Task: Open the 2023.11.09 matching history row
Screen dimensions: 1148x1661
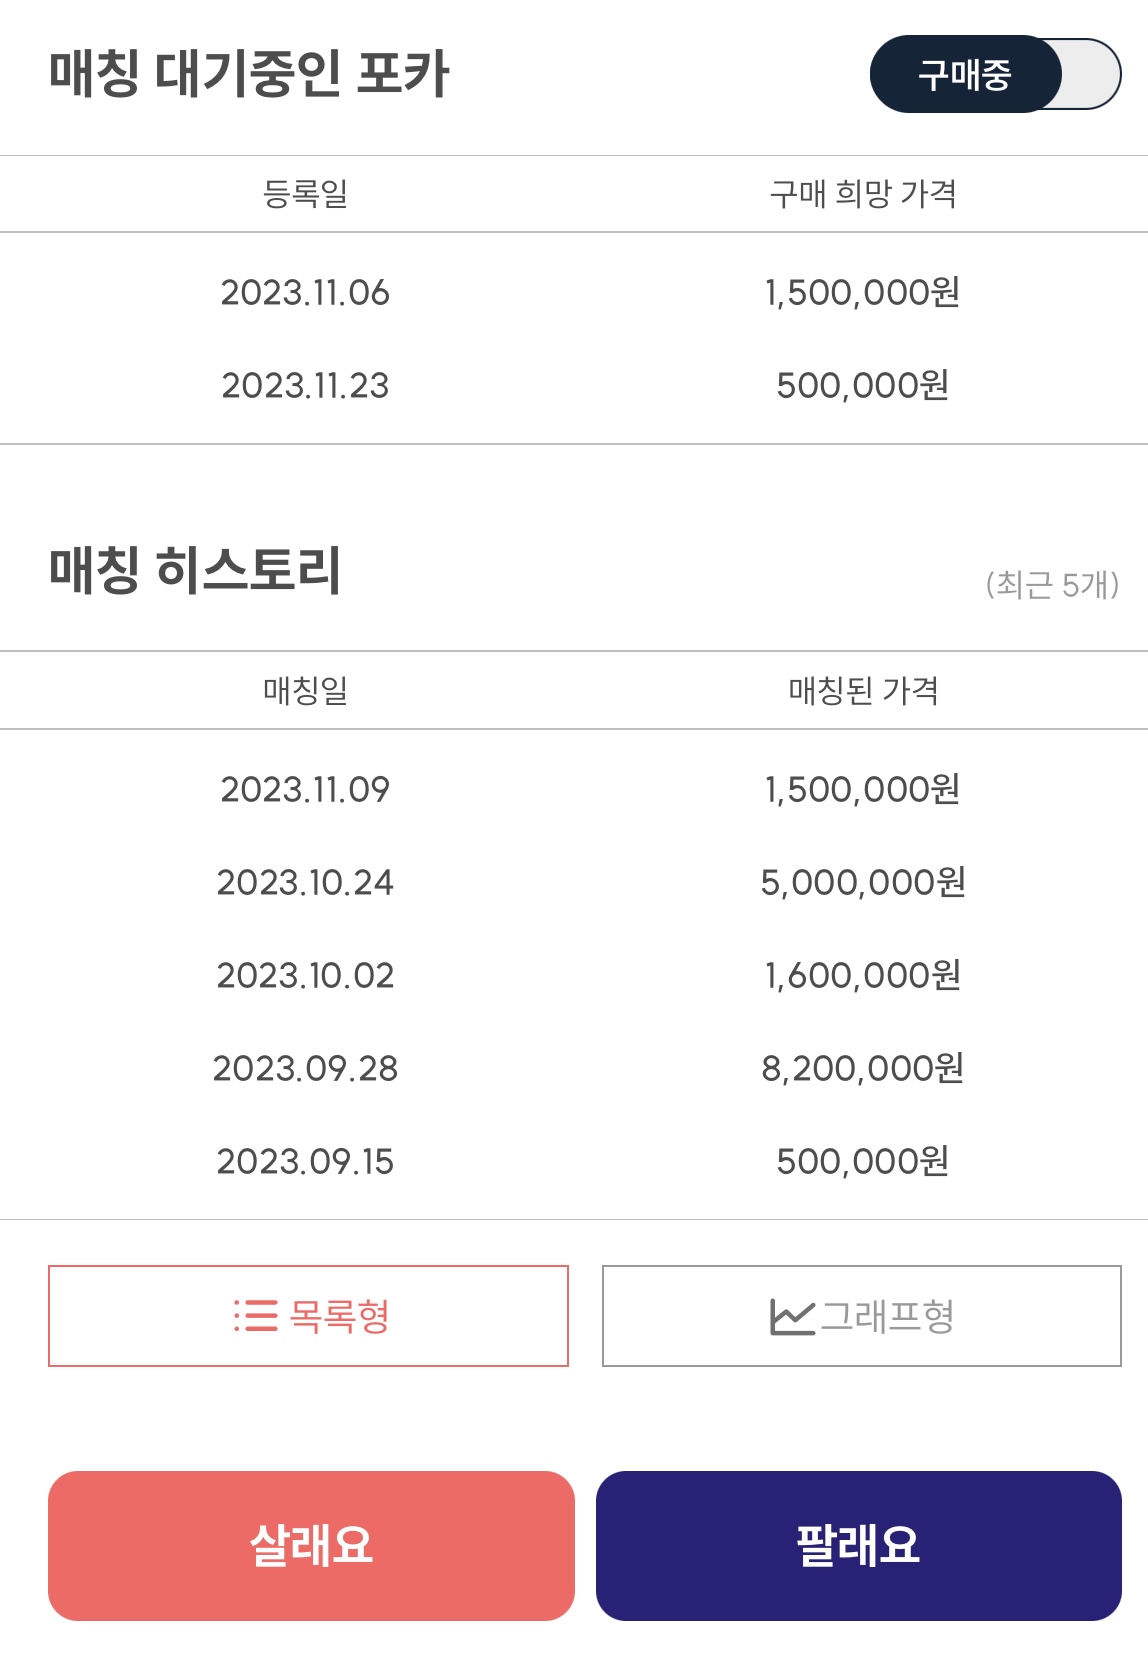Action: point(574,789)
